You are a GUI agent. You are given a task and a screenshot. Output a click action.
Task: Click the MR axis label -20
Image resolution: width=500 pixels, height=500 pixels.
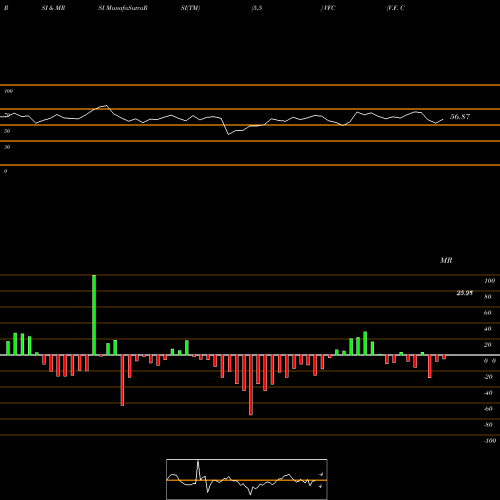(x=488, y=377)
